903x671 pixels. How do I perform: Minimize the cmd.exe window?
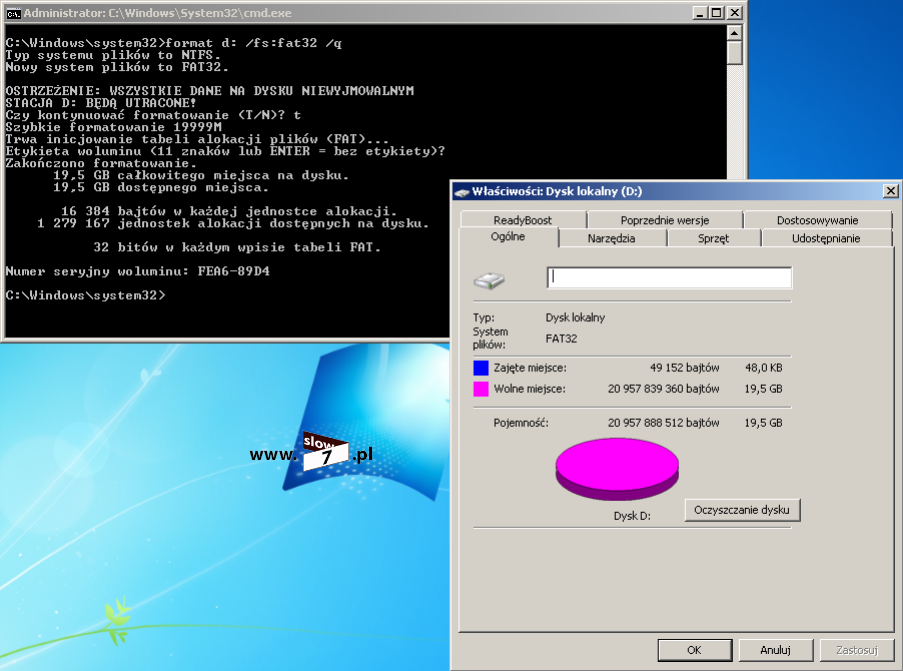(x=700, y=13)
